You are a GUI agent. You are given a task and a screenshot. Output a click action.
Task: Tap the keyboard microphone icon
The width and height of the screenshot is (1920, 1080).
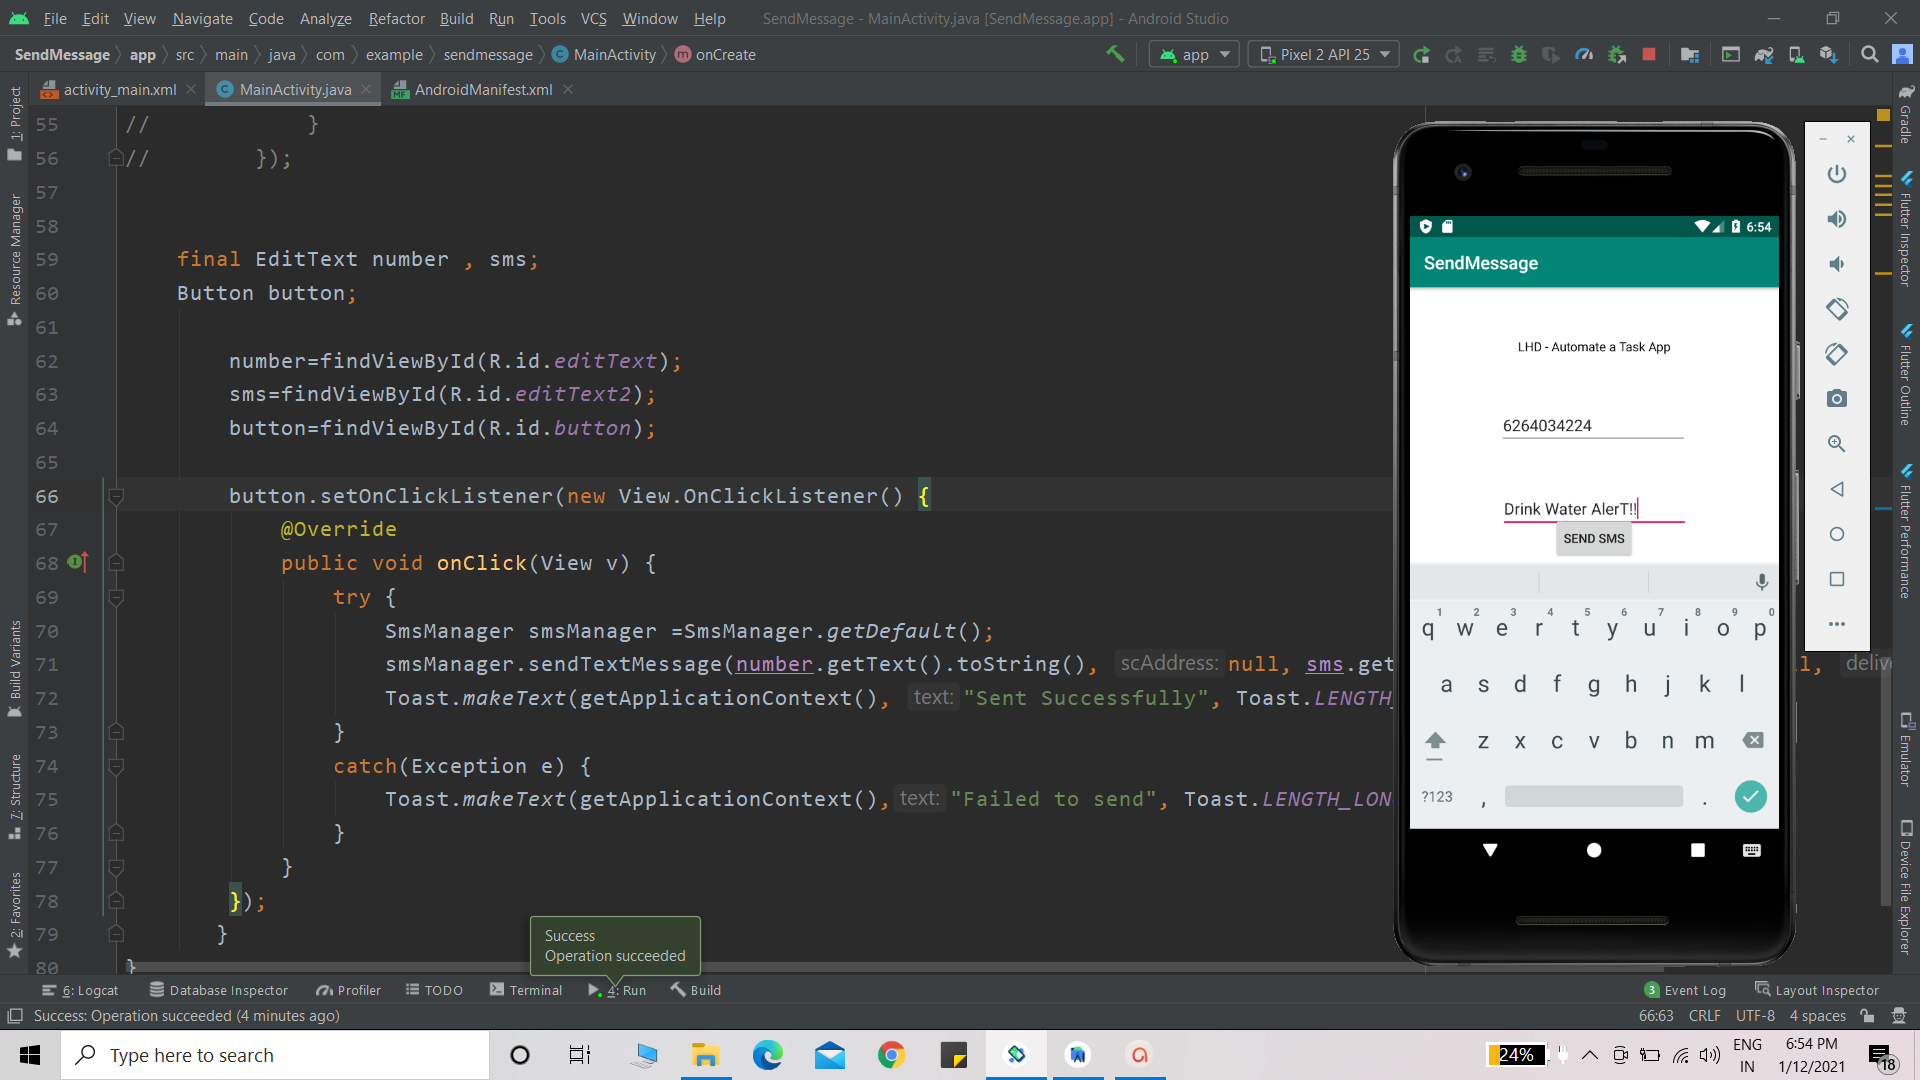tap(1761, 582)
